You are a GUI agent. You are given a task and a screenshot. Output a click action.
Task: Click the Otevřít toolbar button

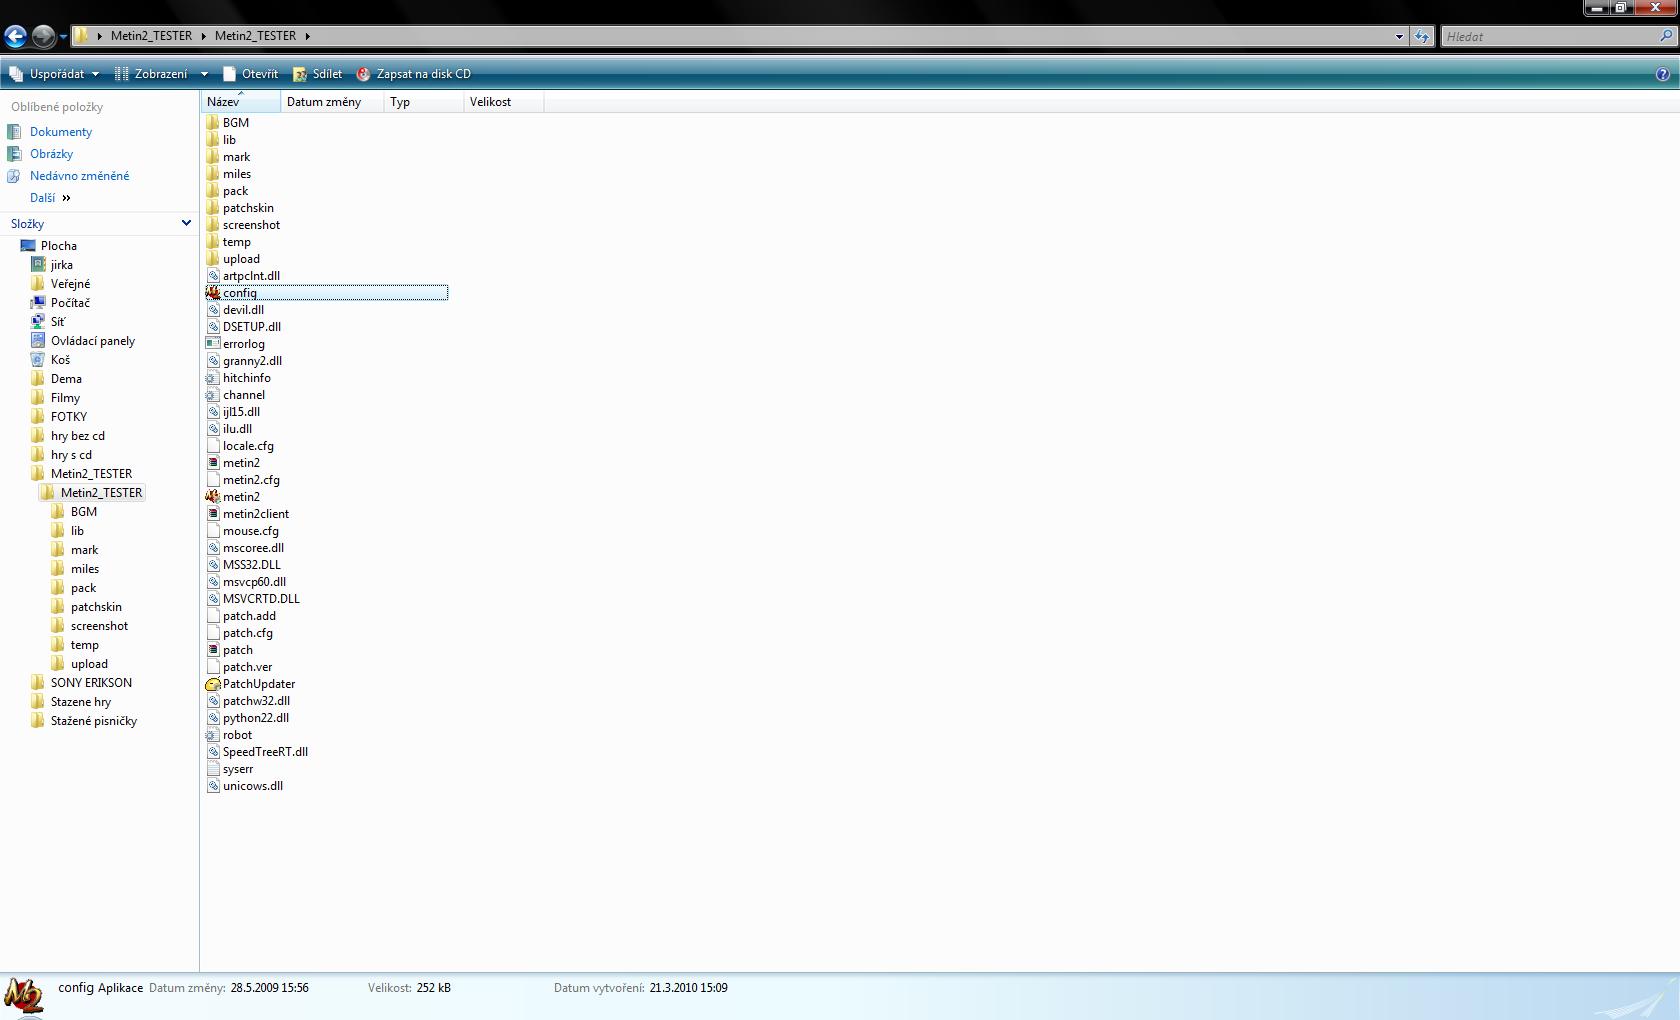coord(250,74)
